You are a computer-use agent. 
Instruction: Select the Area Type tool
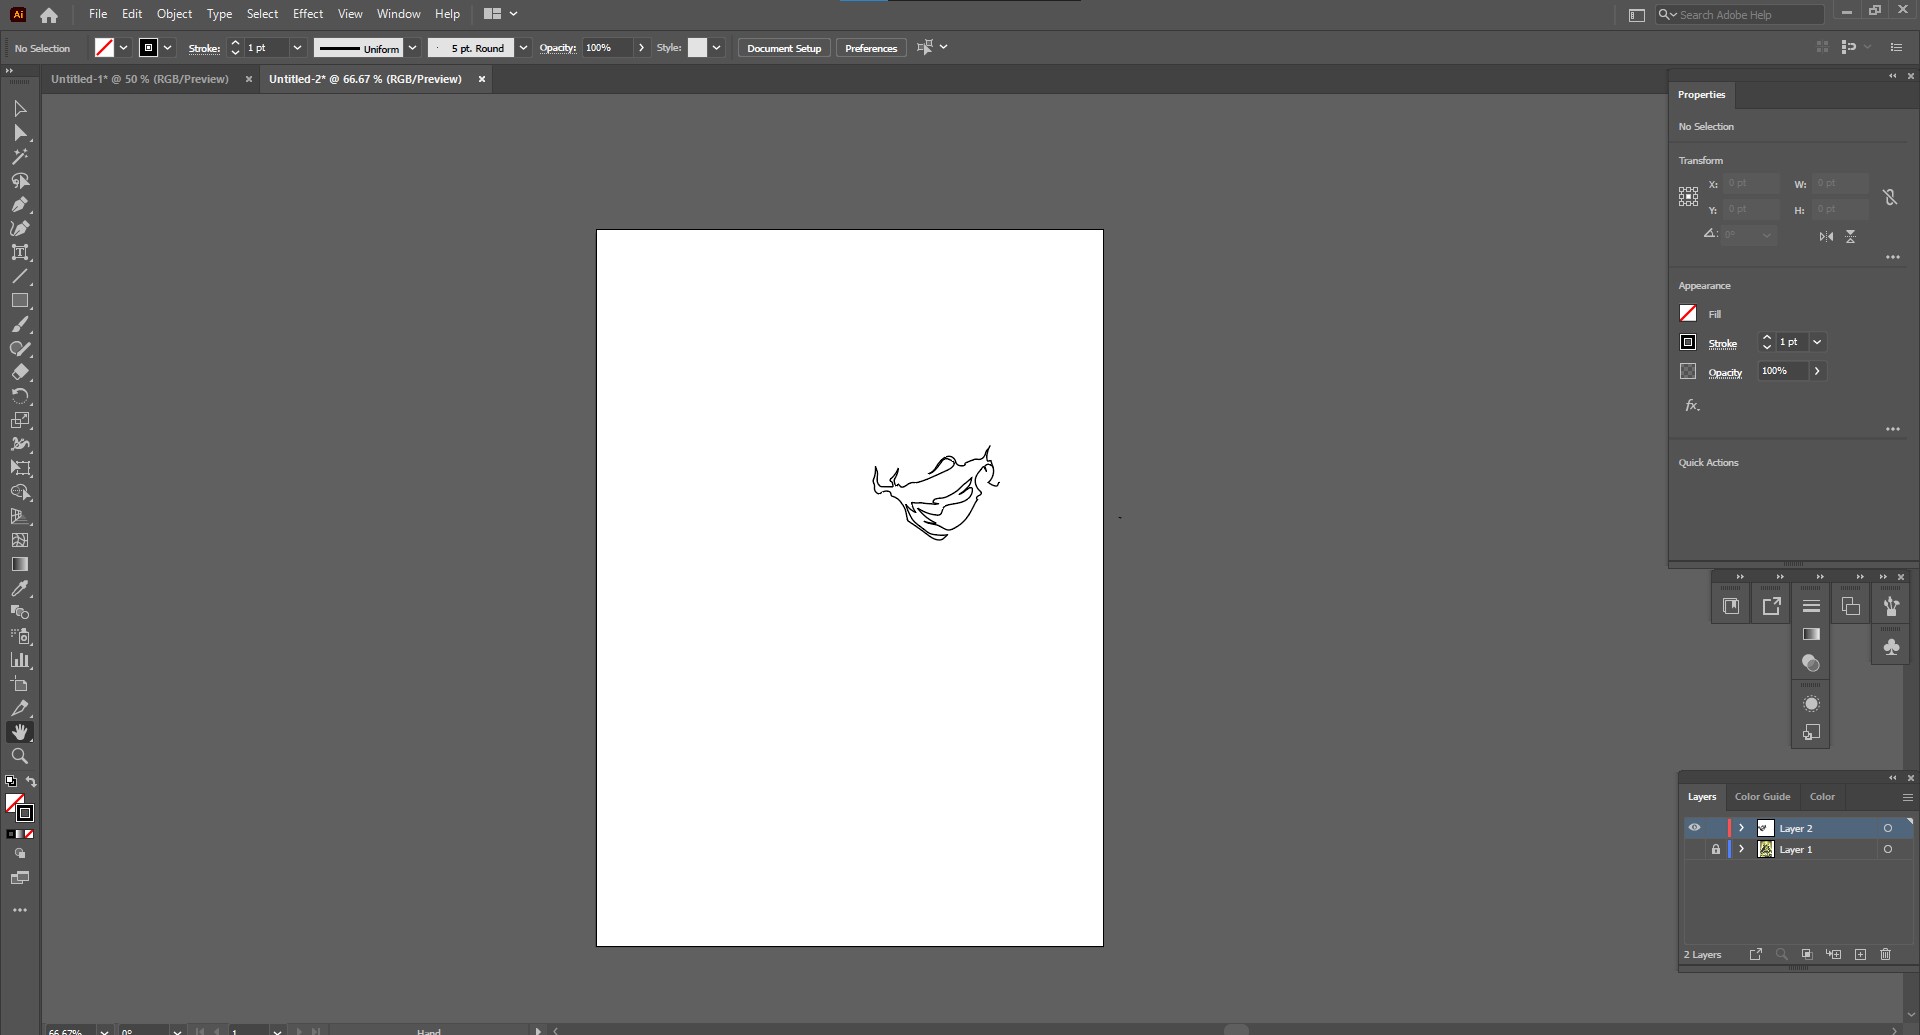pos(20,253)
